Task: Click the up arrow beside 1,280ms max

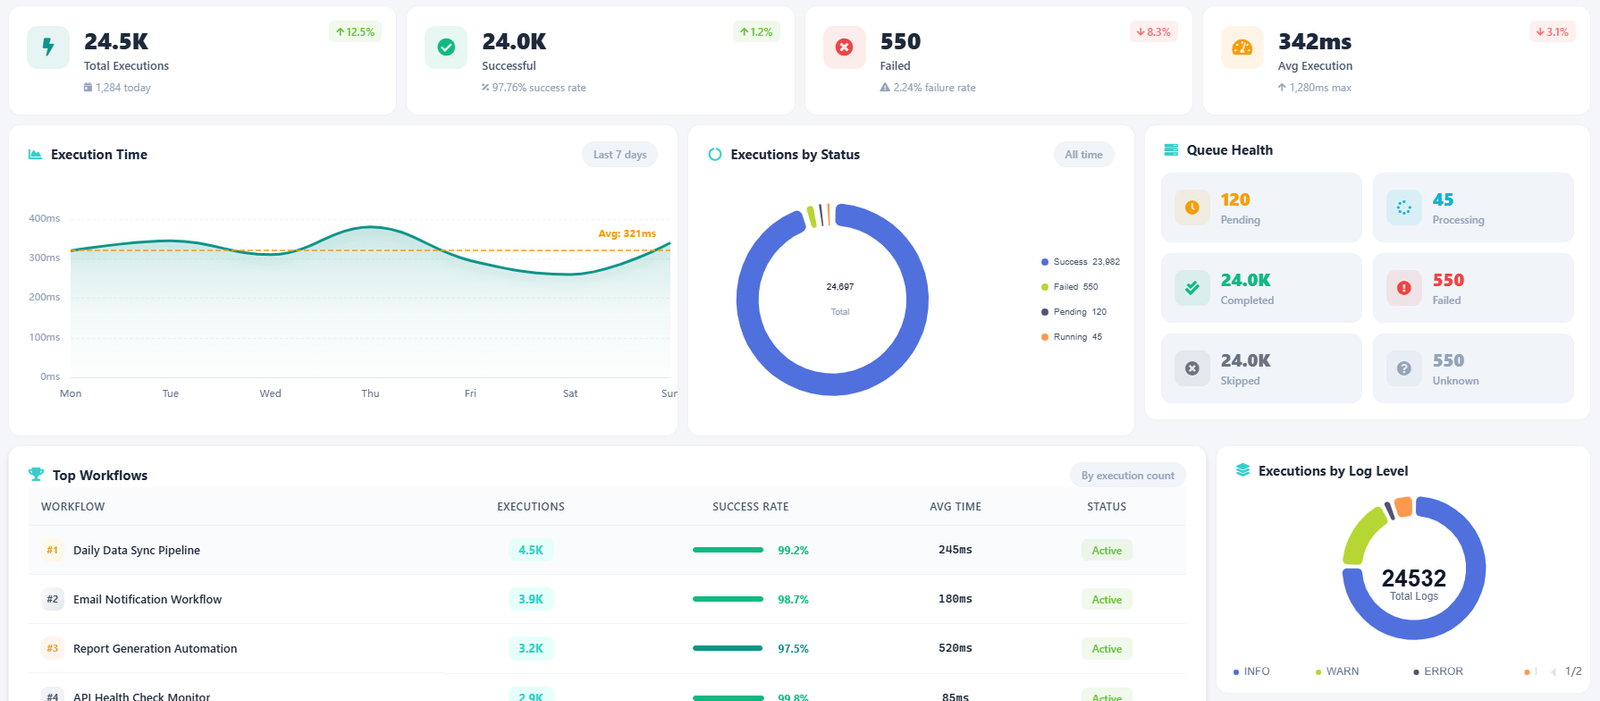Action: [x=1282, y=88]
